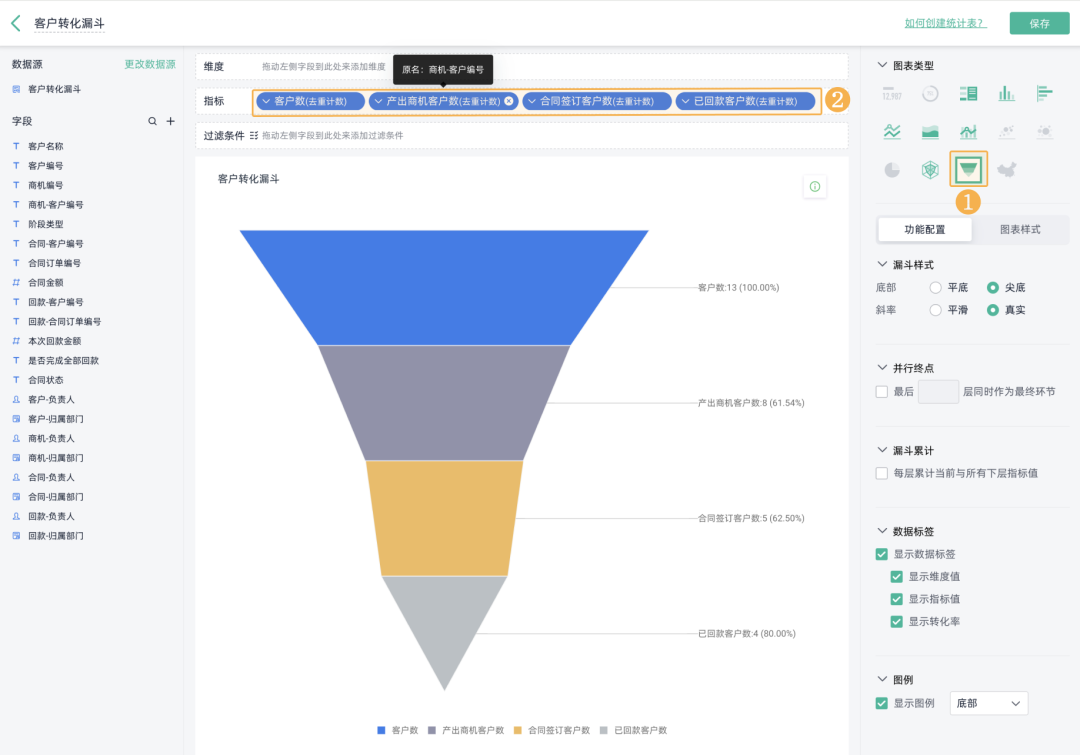1080x755 pixels.
Task: Choose the horizontal bar chart type
Action: [x=1045, y=94]
